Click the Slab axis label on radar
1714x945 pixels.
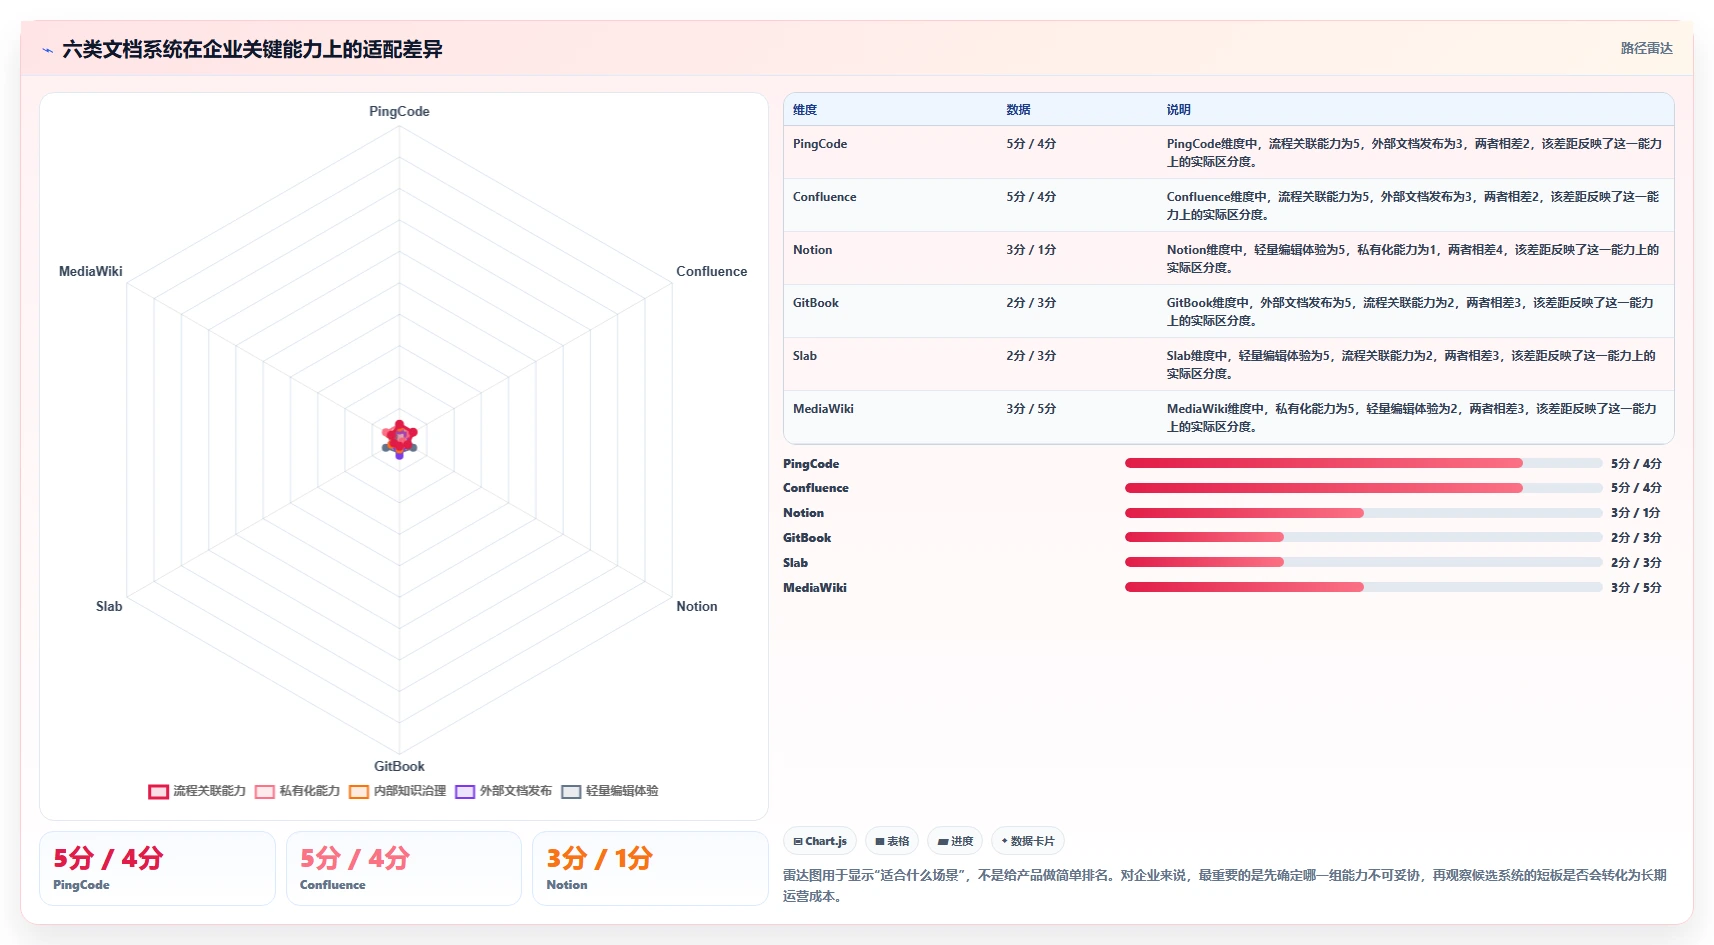click(x=109, y=606)
